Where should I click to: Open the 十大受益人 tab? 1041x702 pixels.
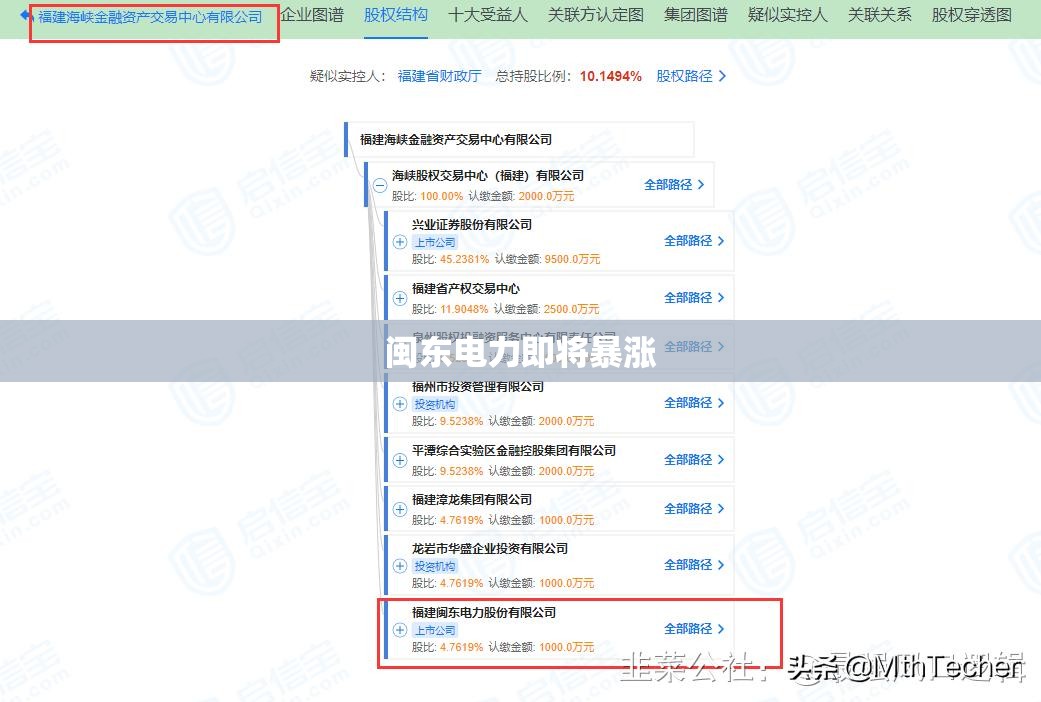pos(488,15)
